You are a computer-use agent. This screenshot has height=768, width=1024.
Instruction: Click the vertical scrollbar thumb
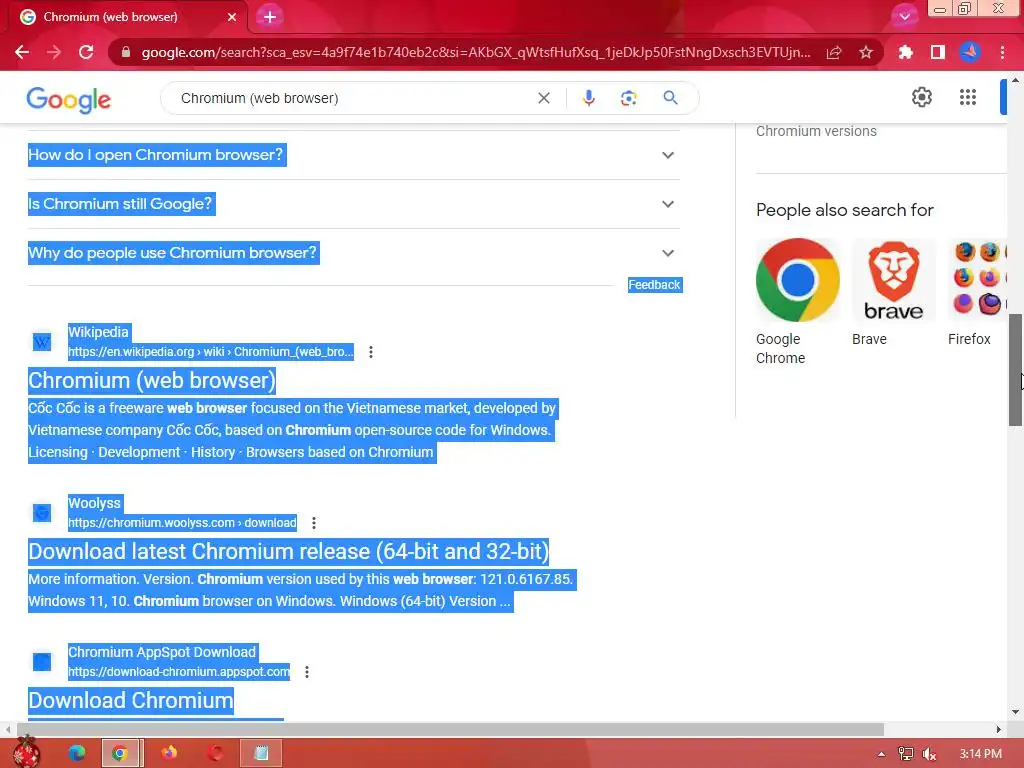[1015, 370]
